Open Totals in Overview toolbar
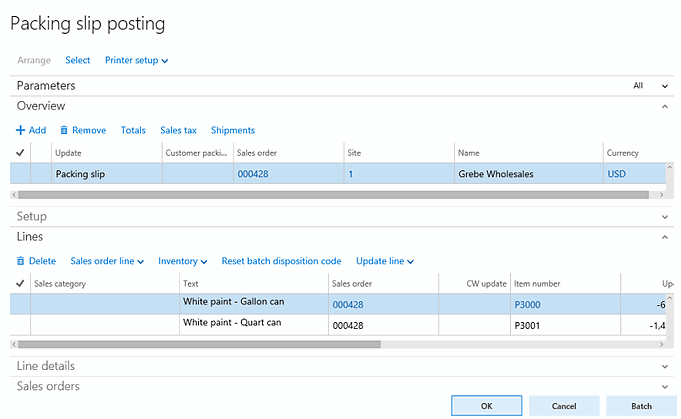681x419 pixels. (133, 130)
